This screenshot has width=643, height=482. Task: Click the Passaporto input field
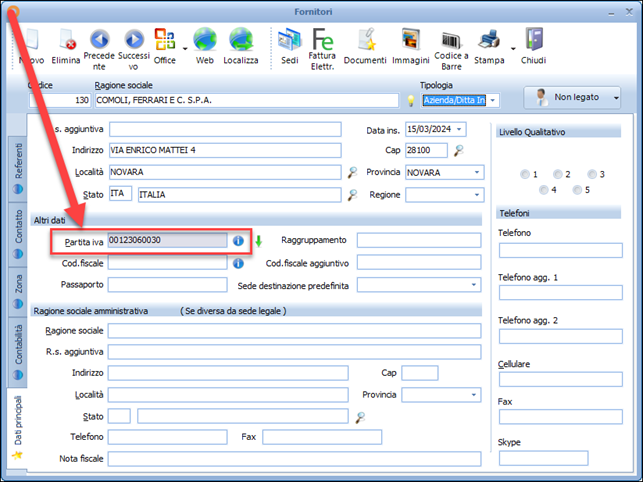coord(167,285)
